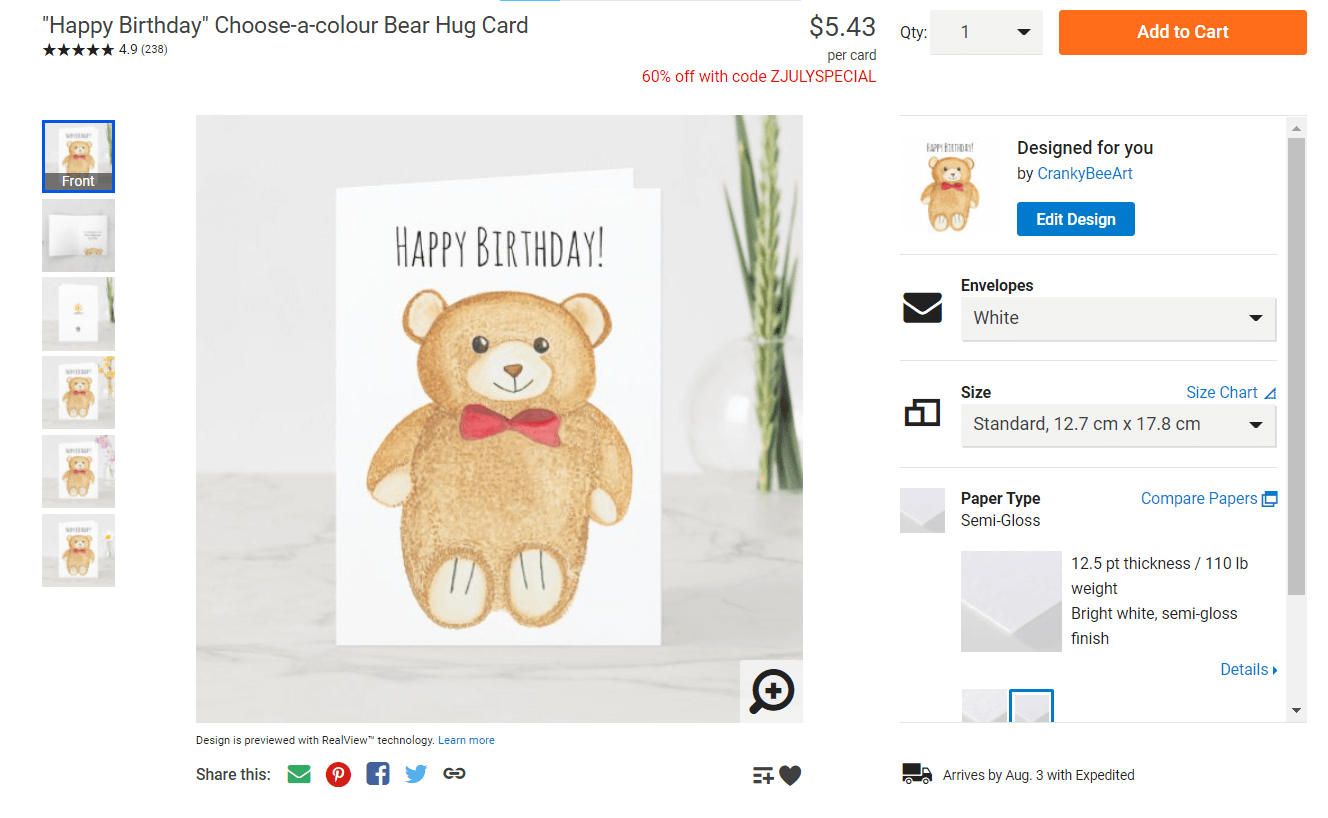
Task: Click the magnifier zoom icon on preview
Action: (x=771, y=690)
